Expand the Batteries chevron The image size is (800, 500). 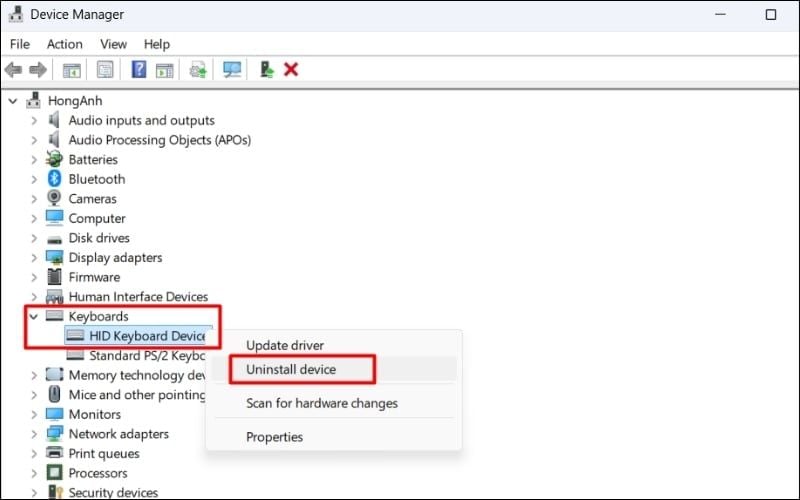34,160
